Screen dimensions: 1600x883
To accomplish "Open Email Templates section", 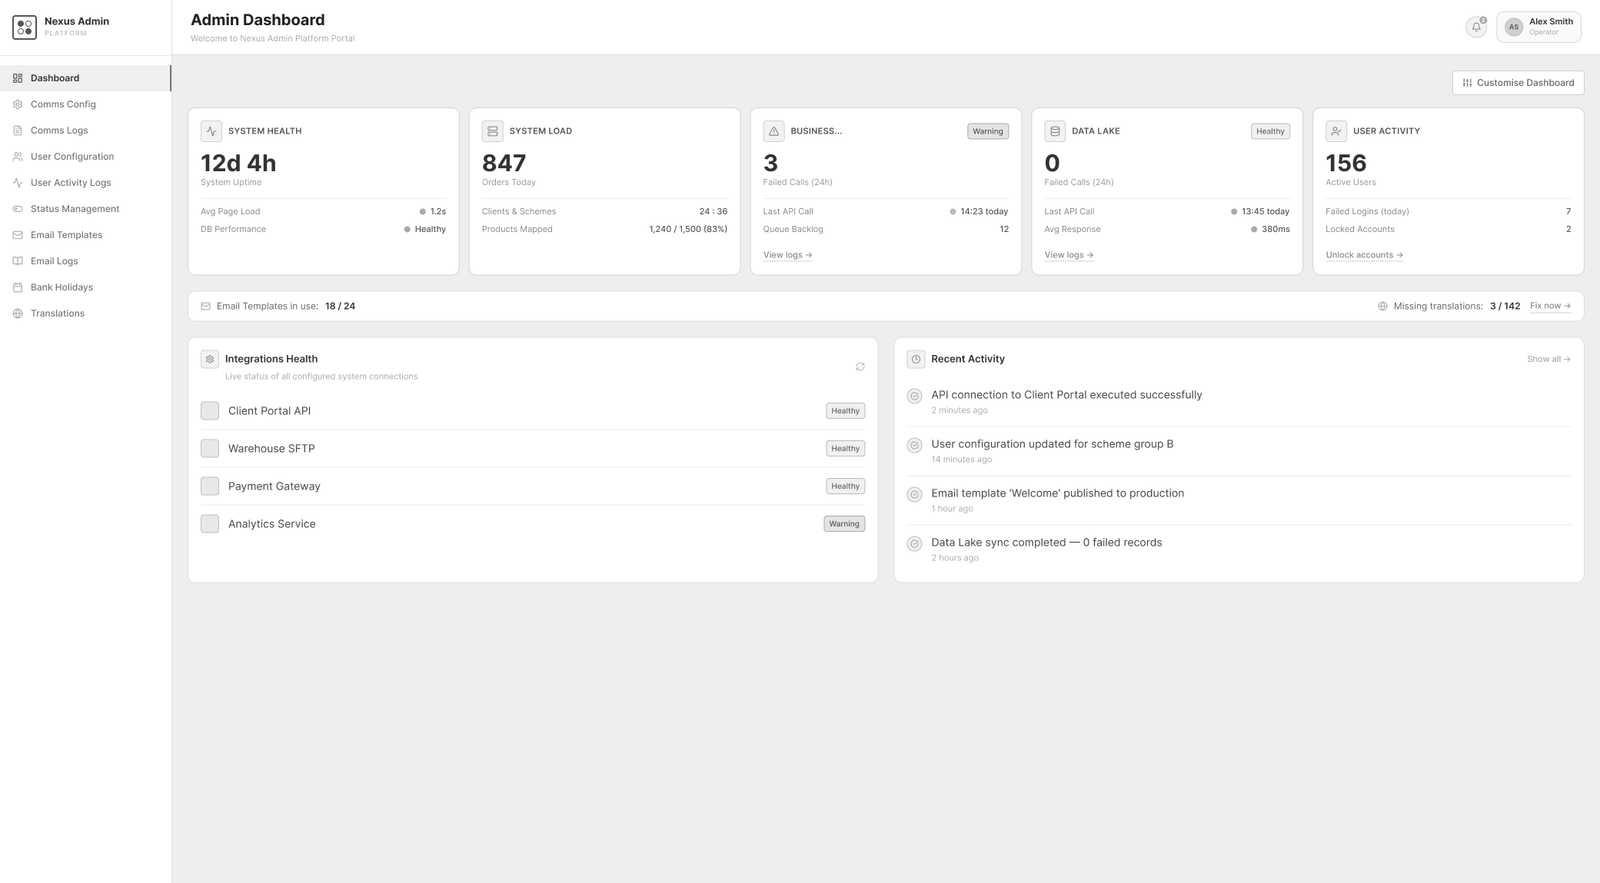I will click(x=85, y=235).
